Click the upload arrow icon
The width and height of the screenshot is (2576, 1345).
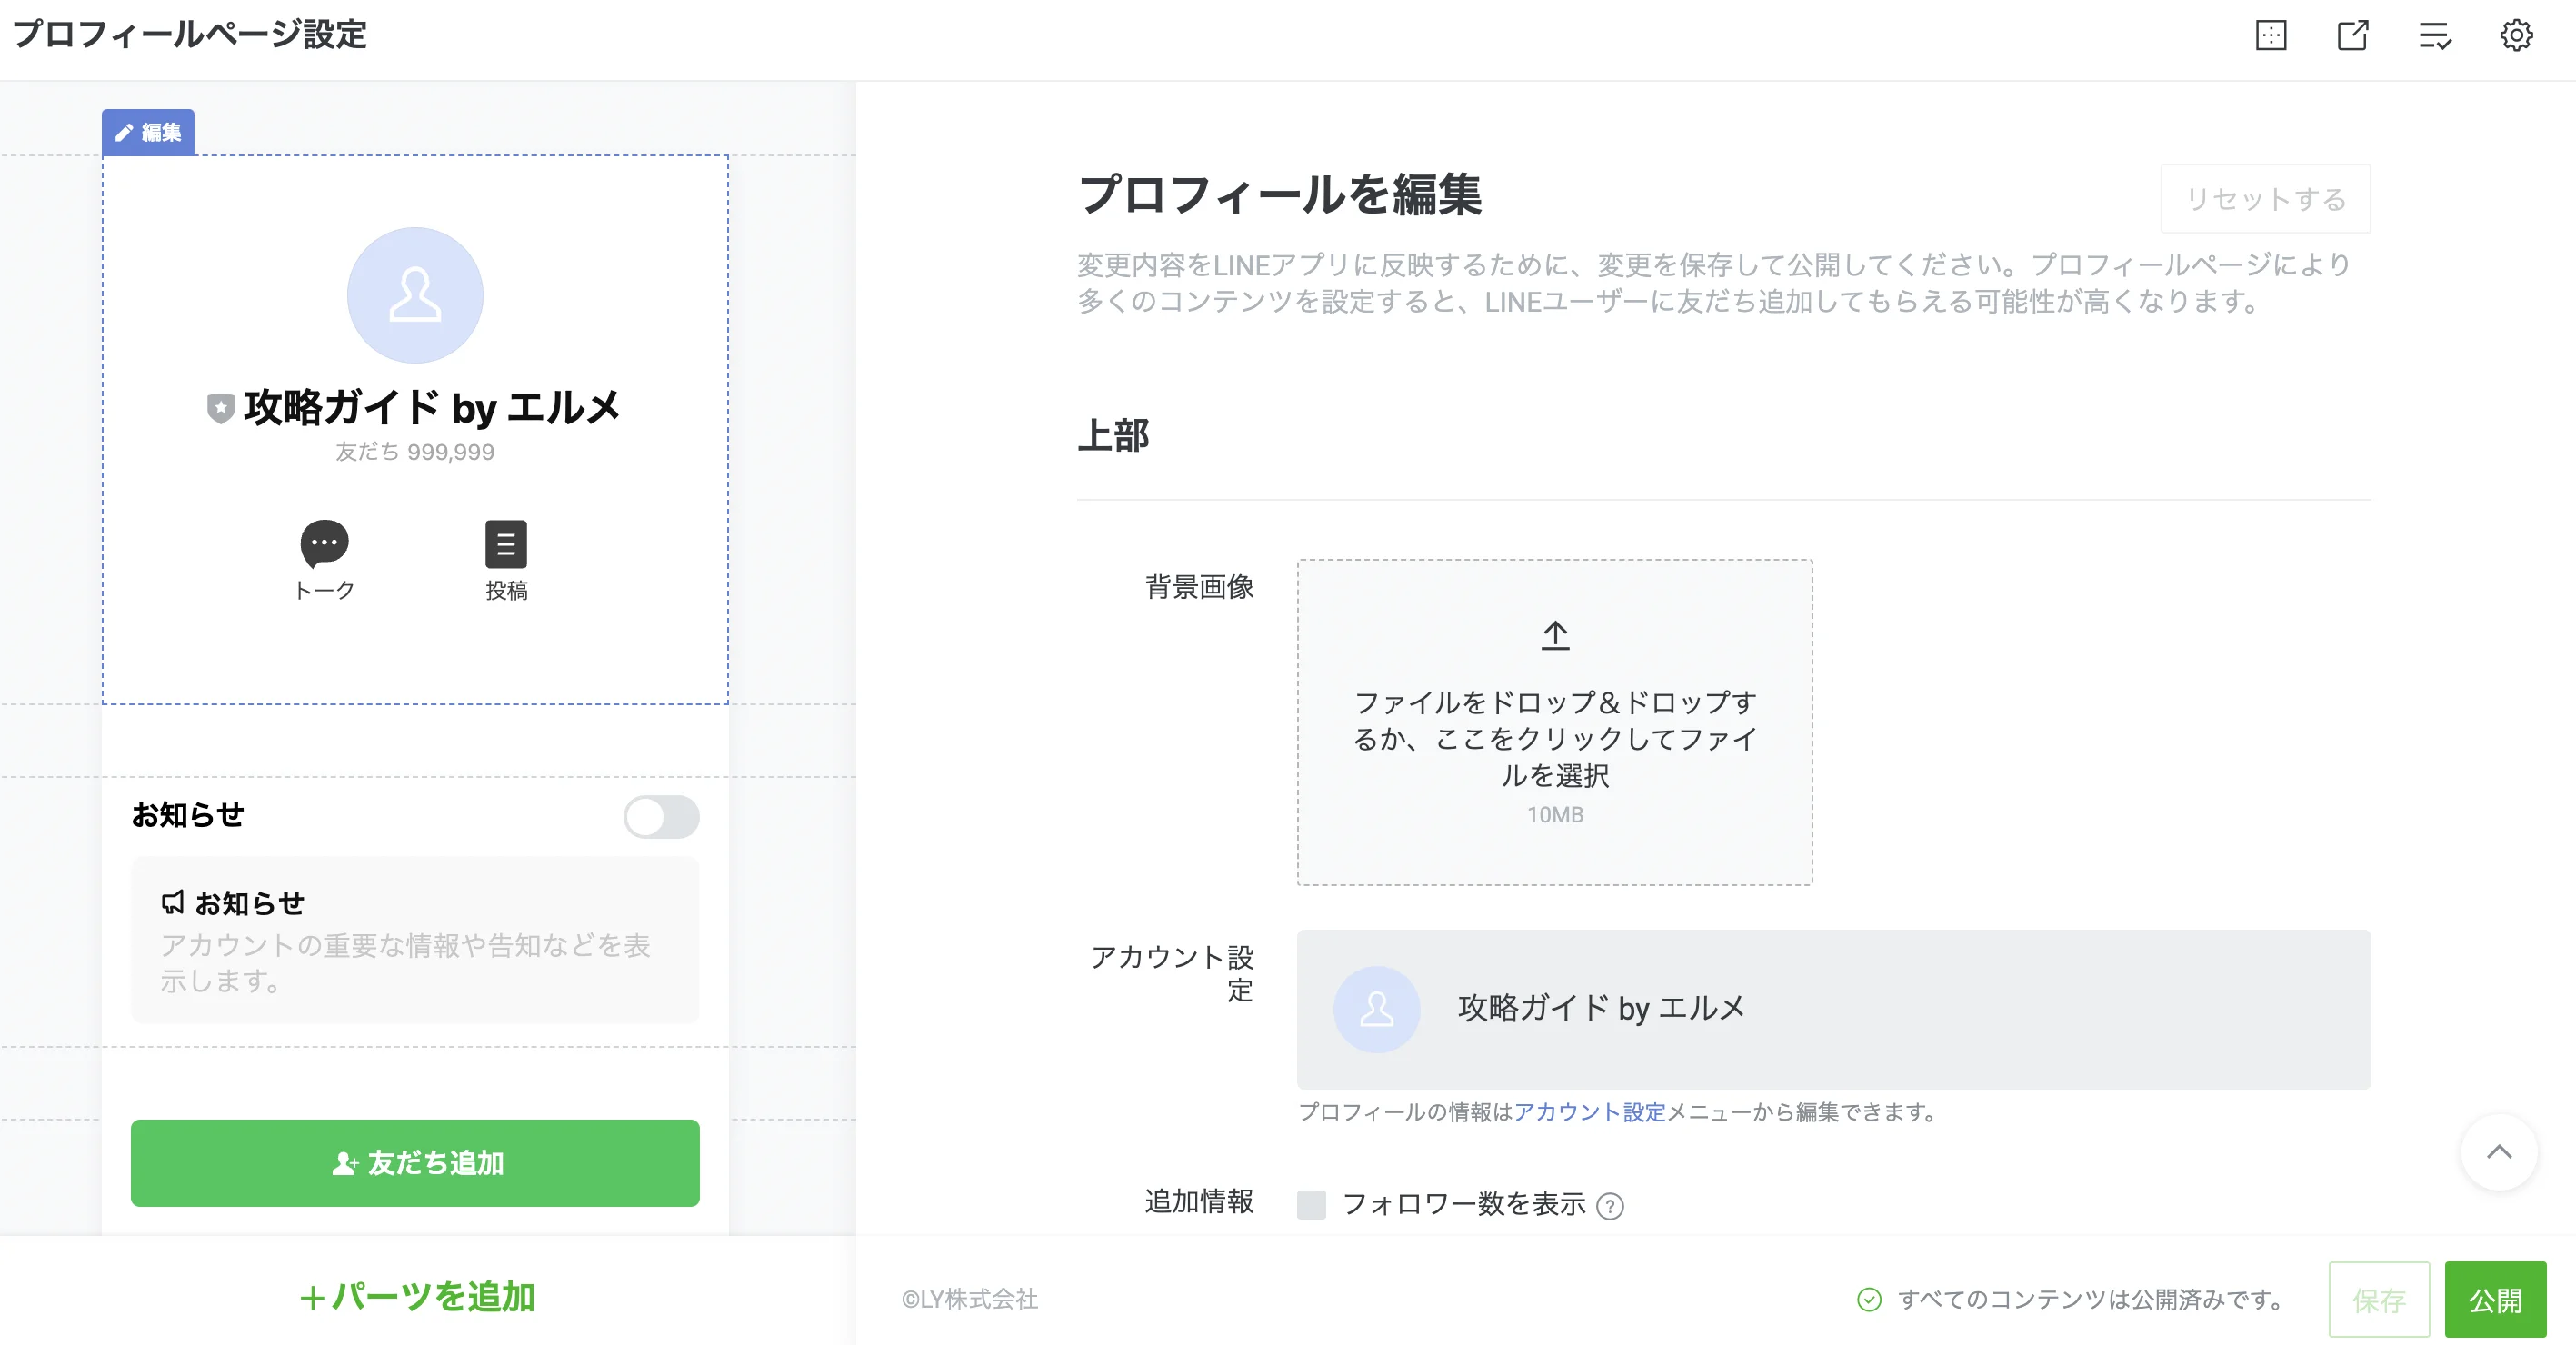tap(1555, 636)
